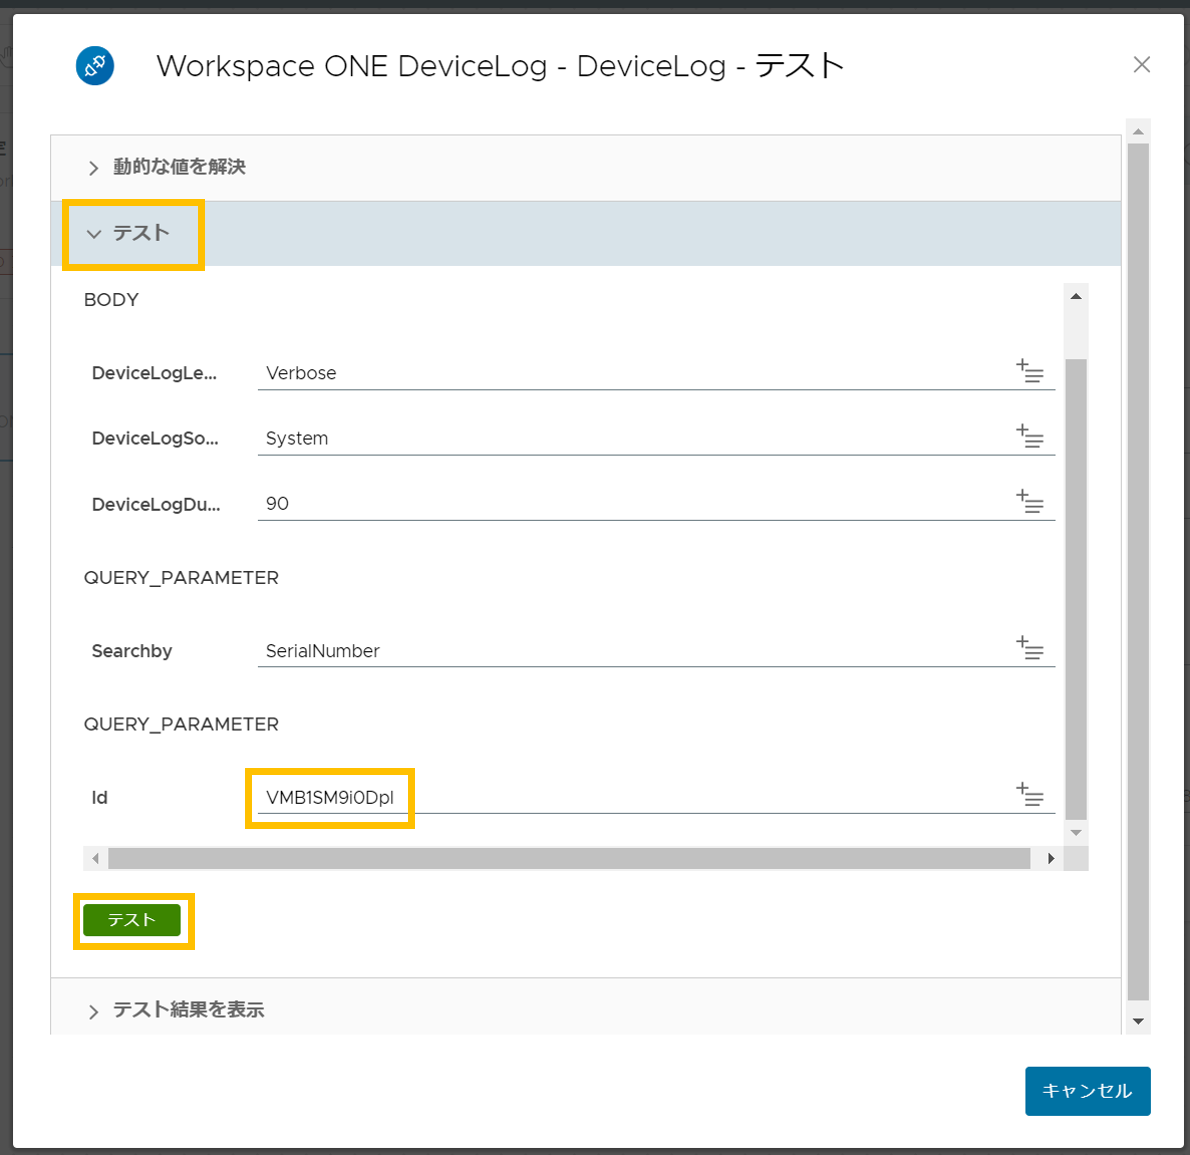Click the キャンセル button
This screenshot has height=1155, width=1190.
tap(1088, 1090)
